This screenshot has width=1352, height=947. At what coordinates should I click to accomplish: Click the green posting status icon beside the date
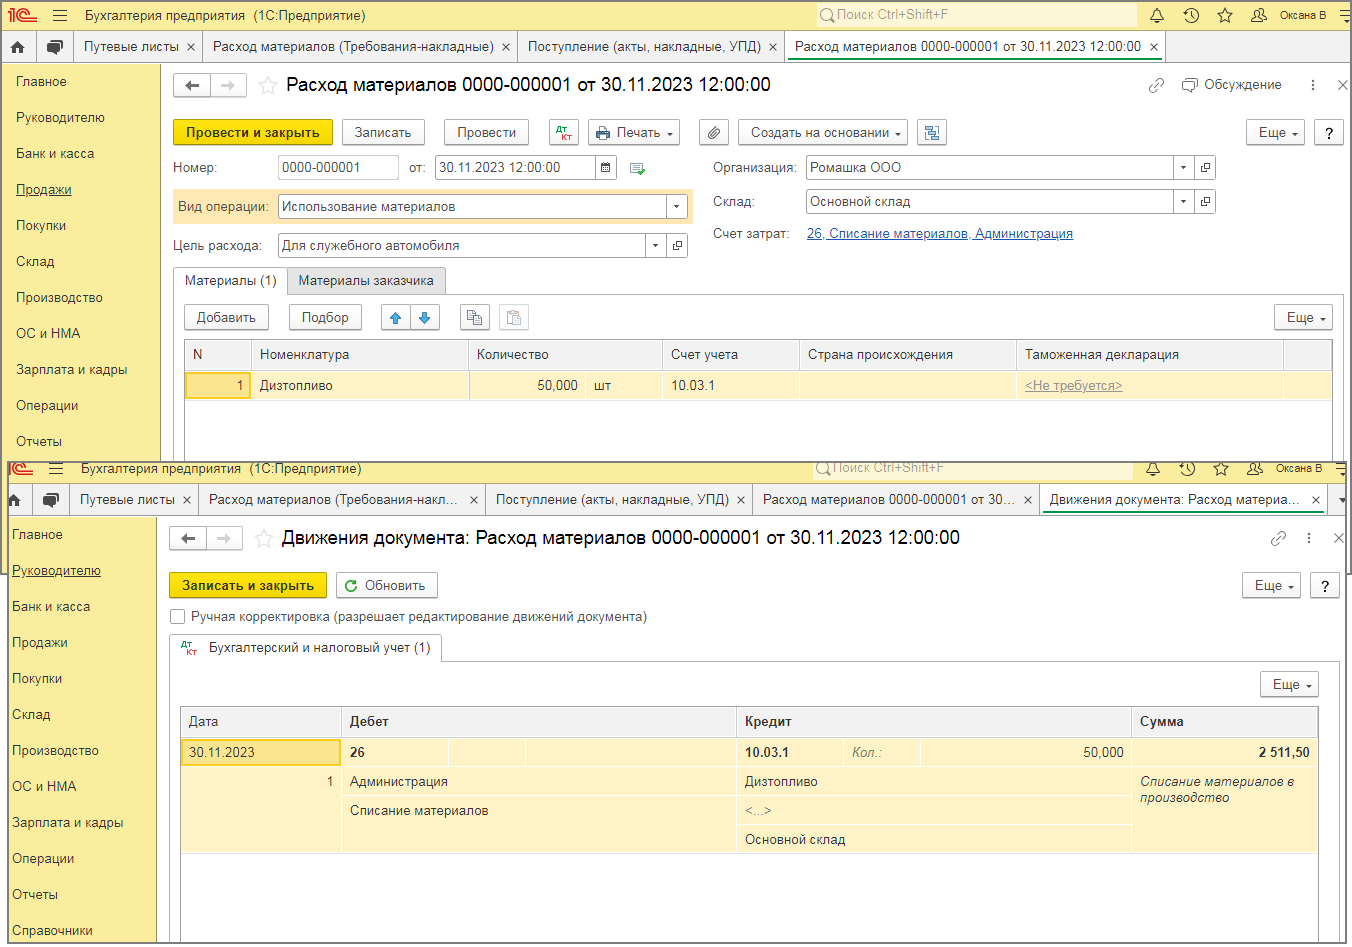[x=637, y=169]
